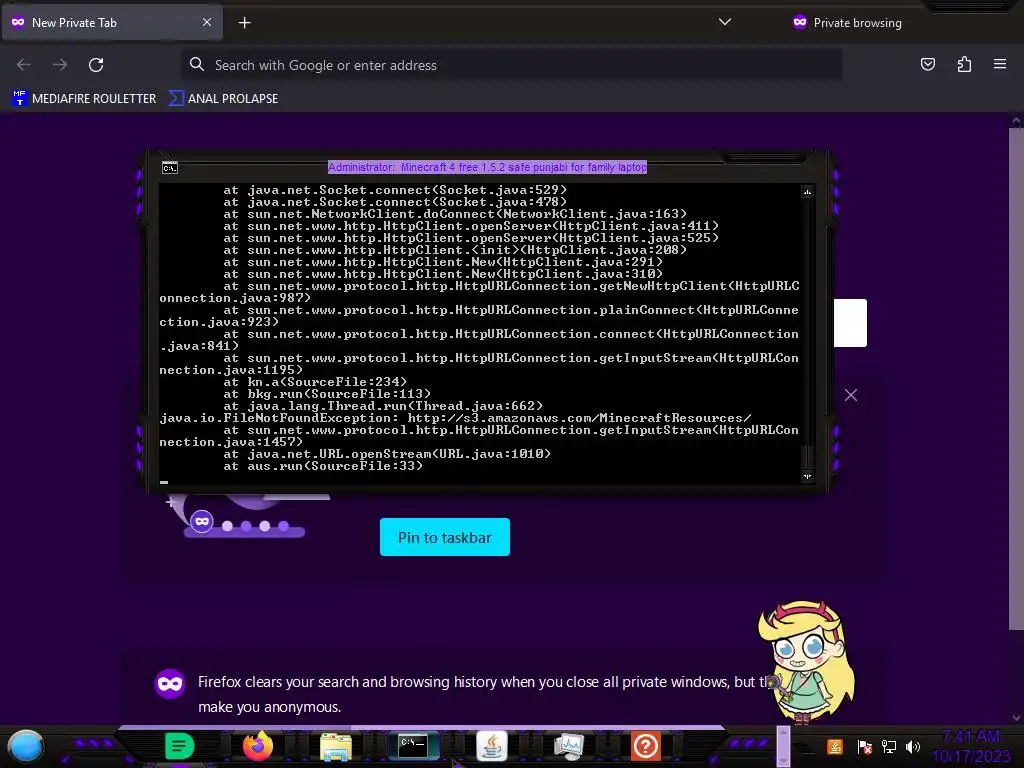This screenshot has height=768, width=1024.
Task: Open the Extensions puzzle icon
Action: click(x=964, y=64)
